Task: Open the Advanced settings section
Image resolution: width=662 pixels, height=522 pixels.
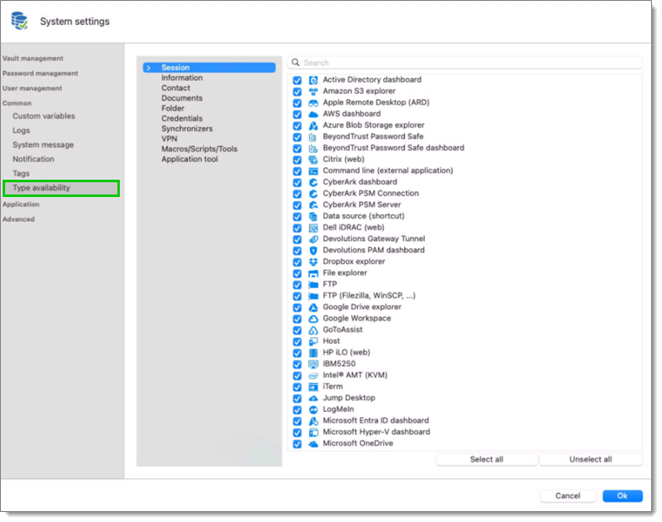Action: coord(19,219)
